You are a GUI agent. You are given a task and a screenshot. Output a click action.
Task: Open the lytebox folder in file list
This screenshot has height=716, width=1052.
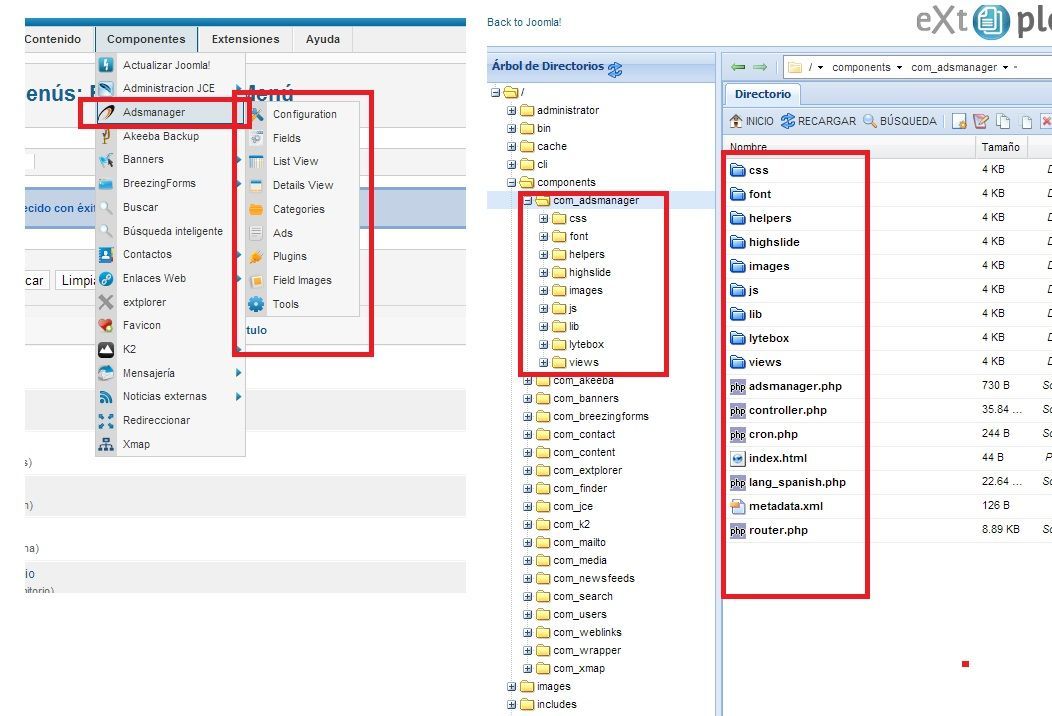click(769, 338)
